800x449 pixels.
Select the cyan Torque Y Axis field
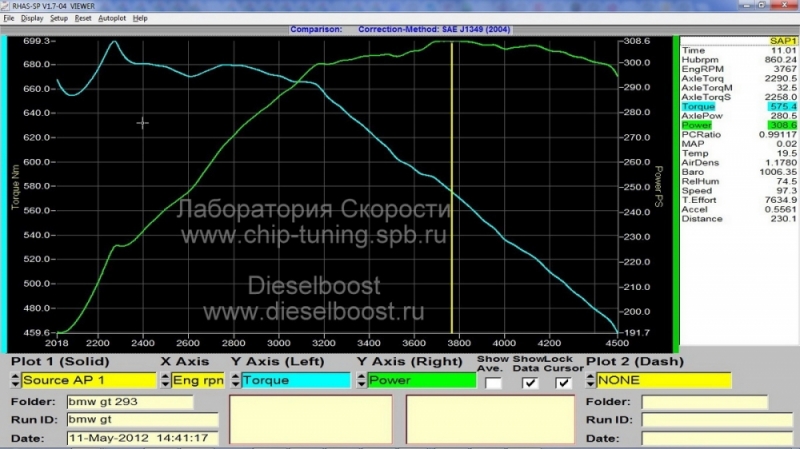tap(296, 380)
